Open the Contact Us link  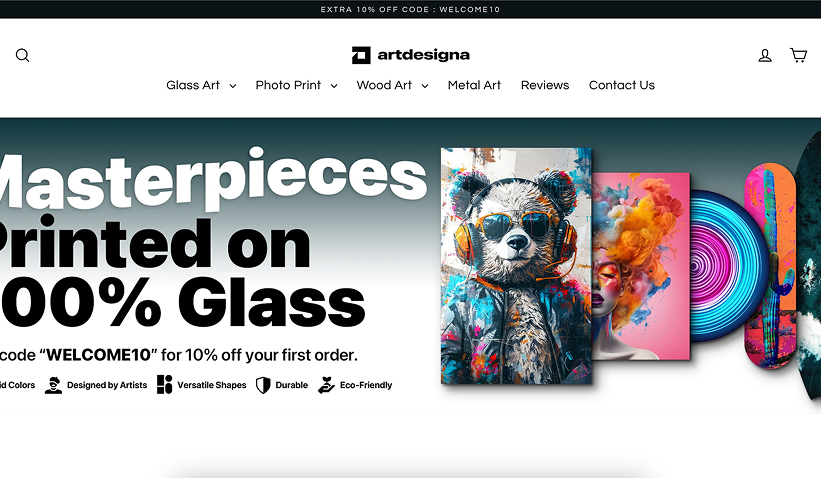622,85
